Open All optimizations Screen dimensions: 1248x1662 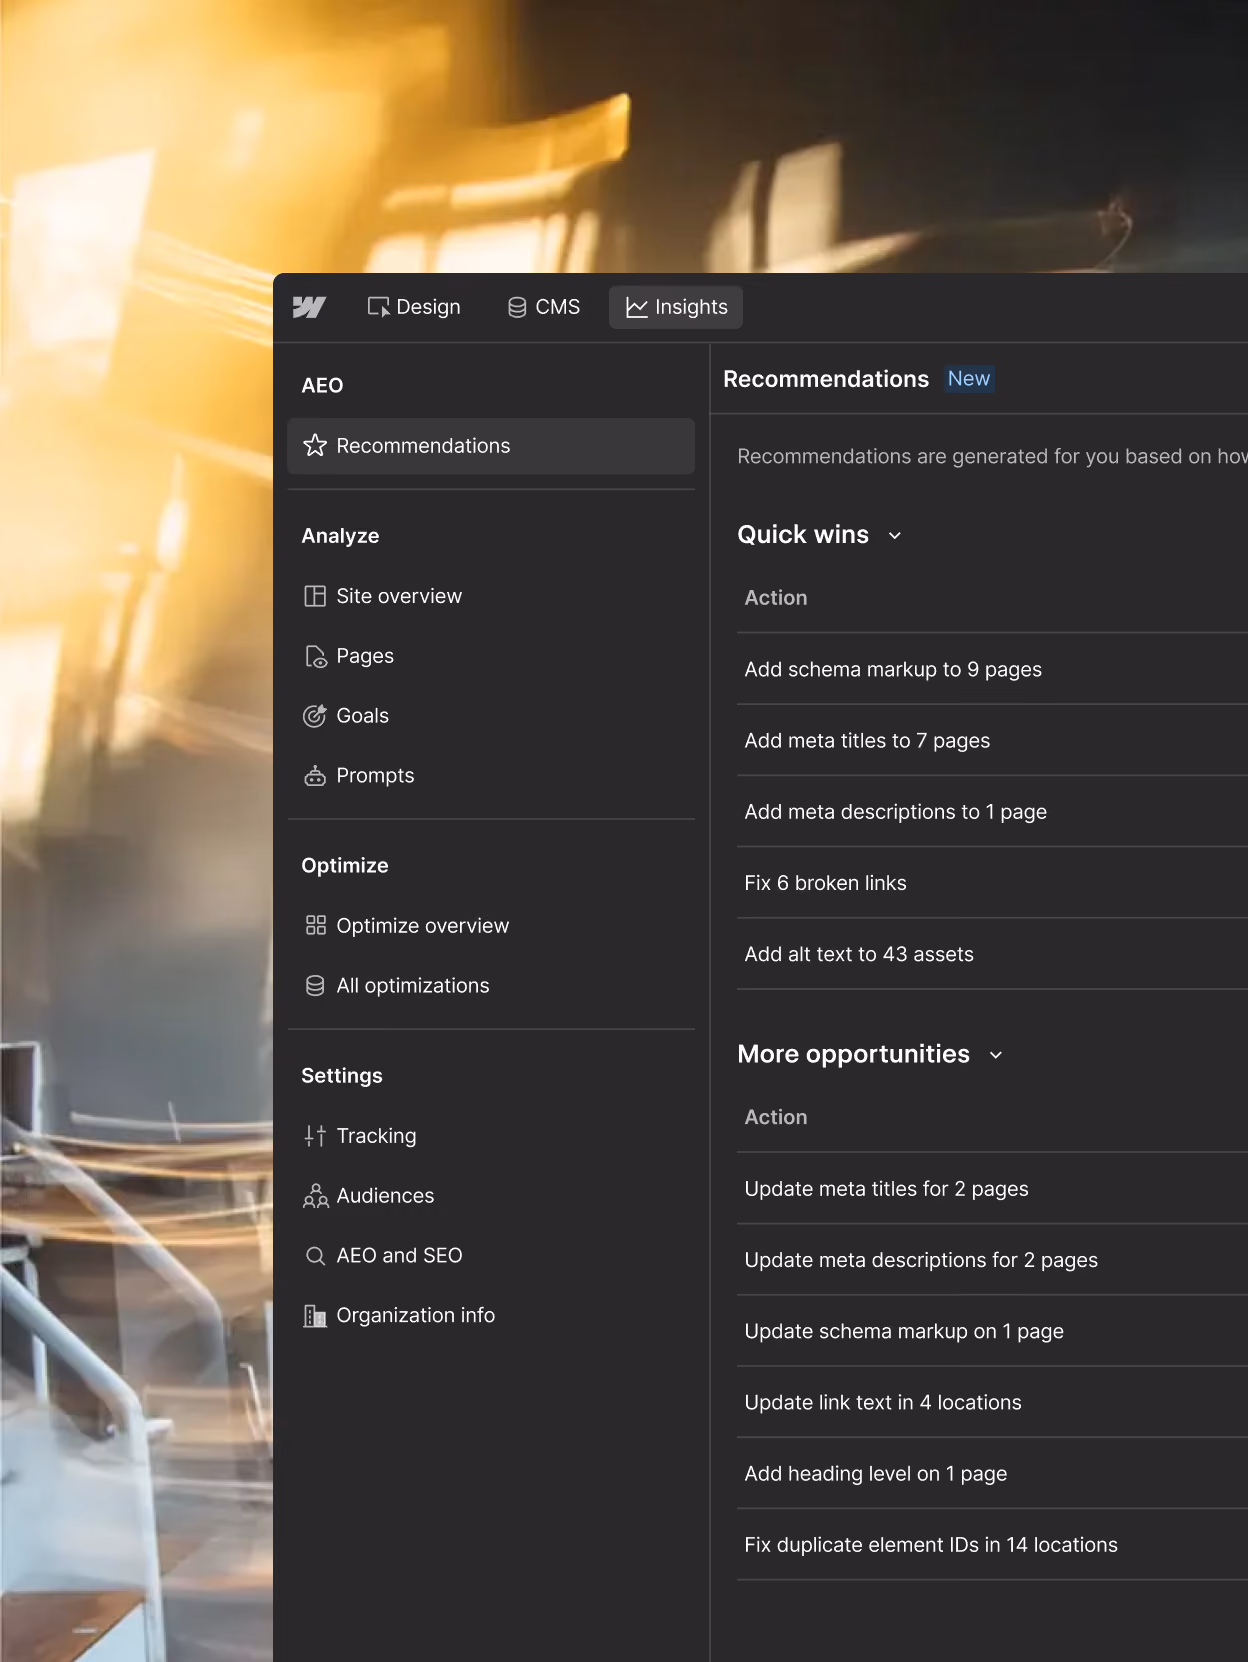click(491, 986)
